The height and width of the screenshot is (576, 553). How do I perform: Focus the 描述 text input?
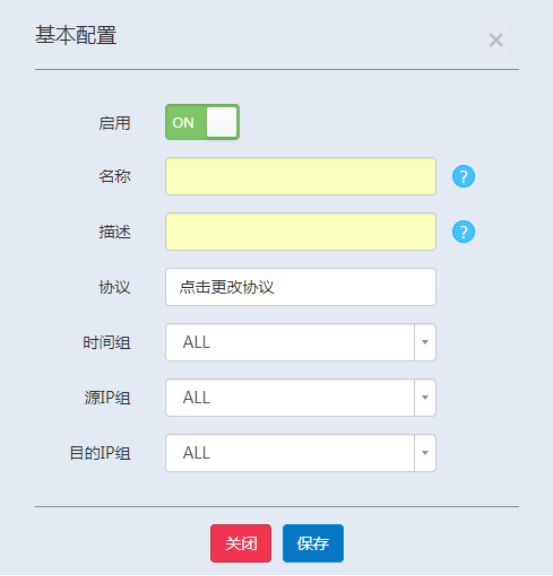pos(301,232)
